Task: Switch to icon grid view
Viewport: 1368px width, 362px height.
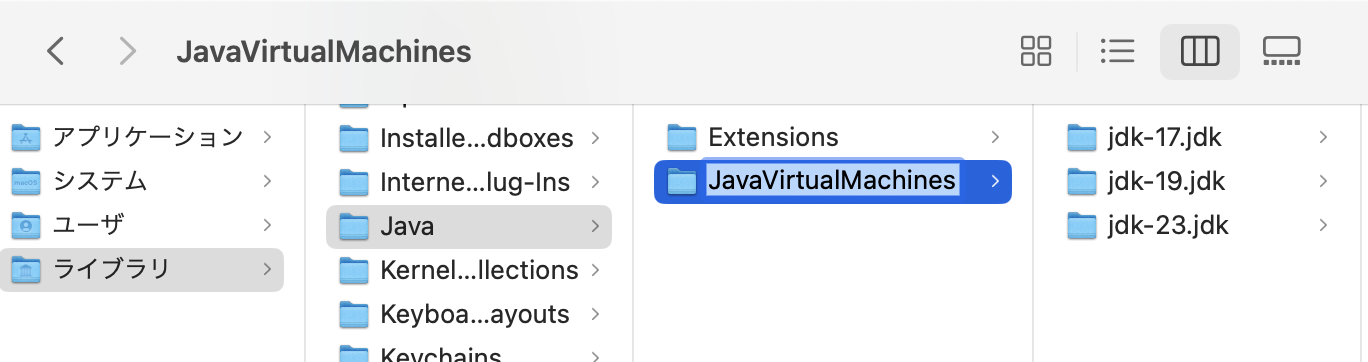Action: 1036,51
